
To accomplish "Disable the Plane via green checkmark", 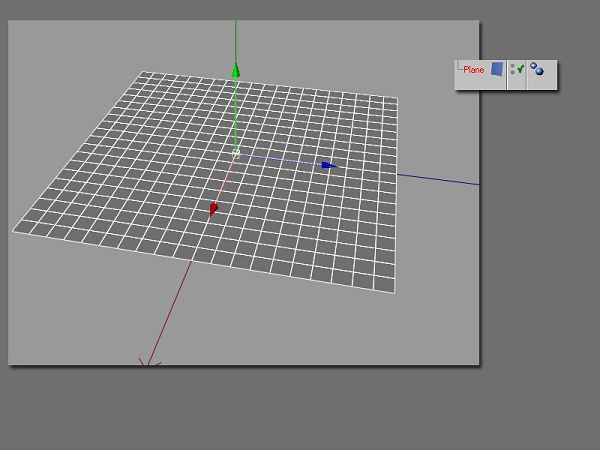I will (520, 69).
